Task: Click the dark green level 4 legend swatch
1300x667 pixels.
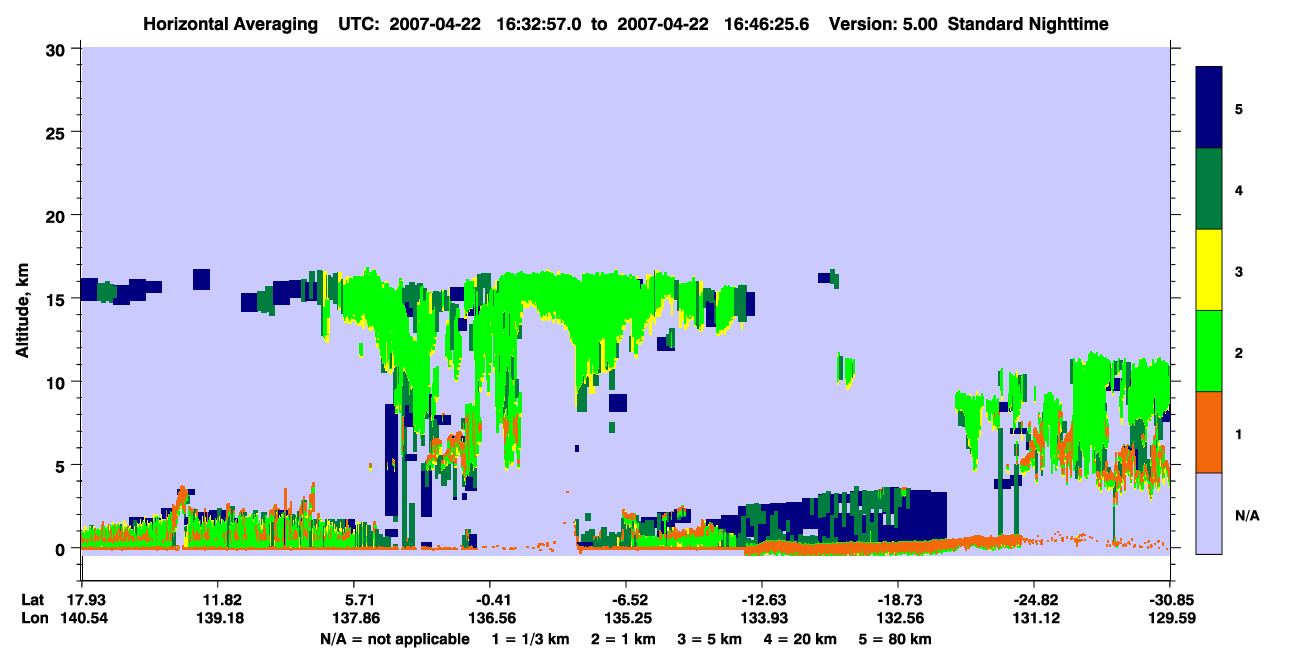Action: click(1209, 189)
